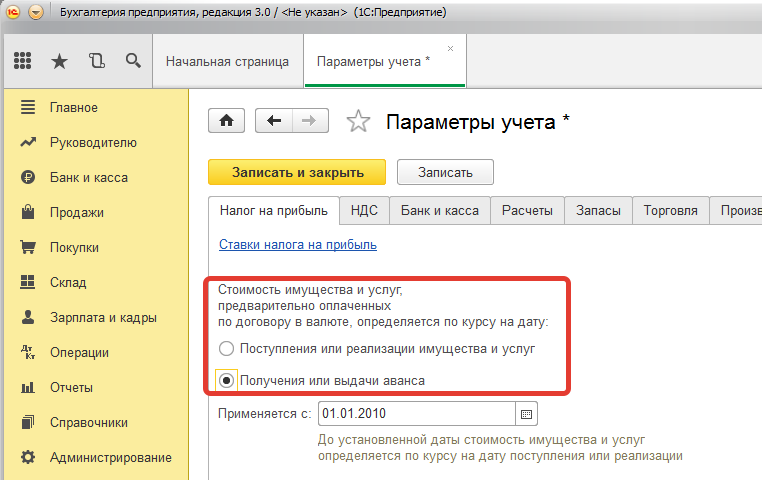Open the History icon in top toolbar
This screenshot has height=480, width=762.
(x=96, y=61)
